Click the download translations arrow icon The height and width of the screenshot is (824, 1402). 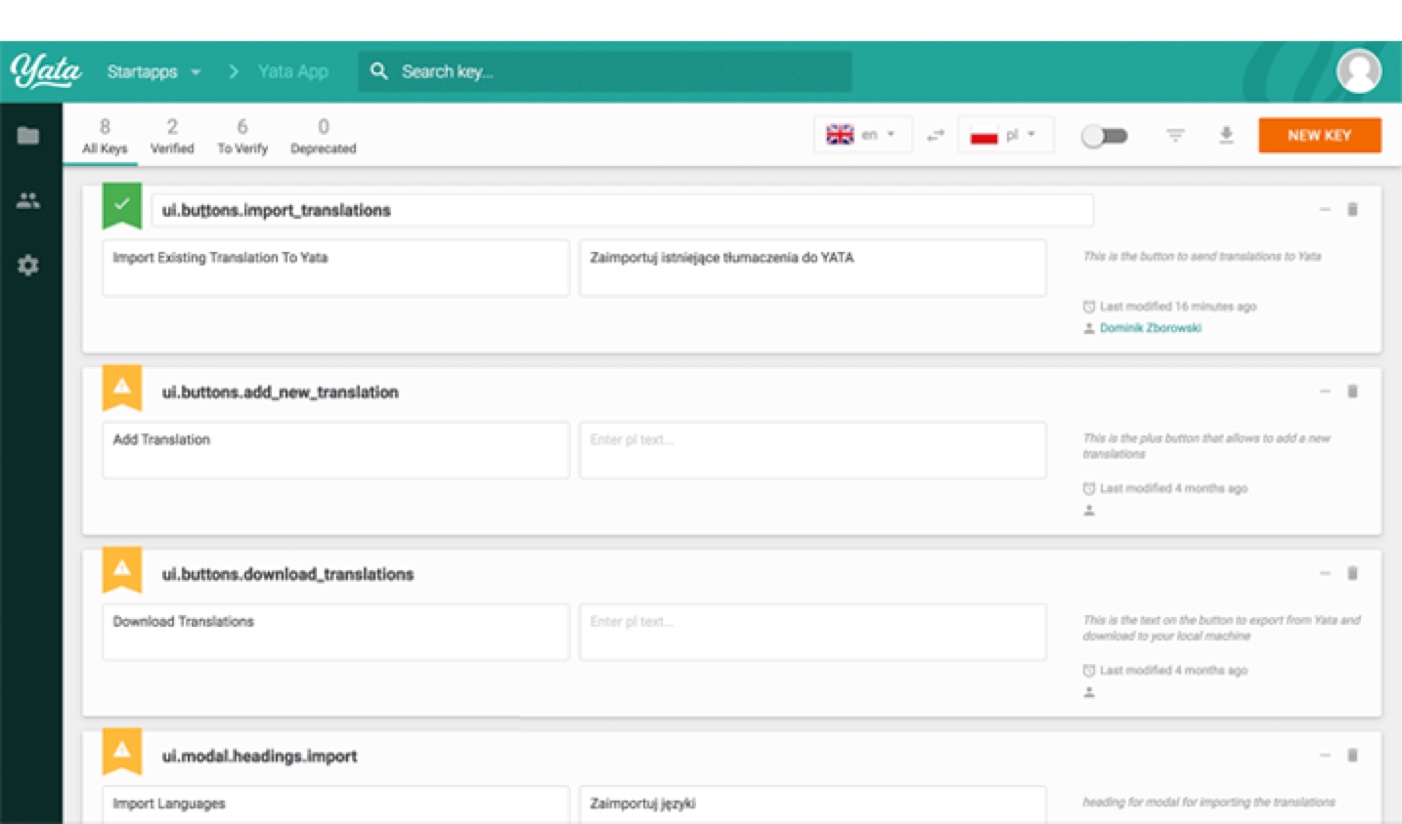point(1226,135)
